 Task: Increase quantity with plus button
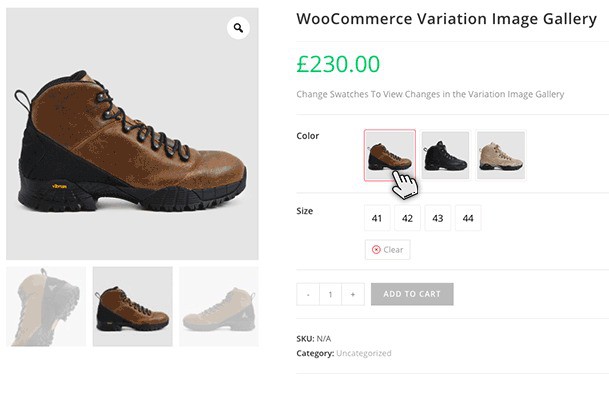coord(352,294)
